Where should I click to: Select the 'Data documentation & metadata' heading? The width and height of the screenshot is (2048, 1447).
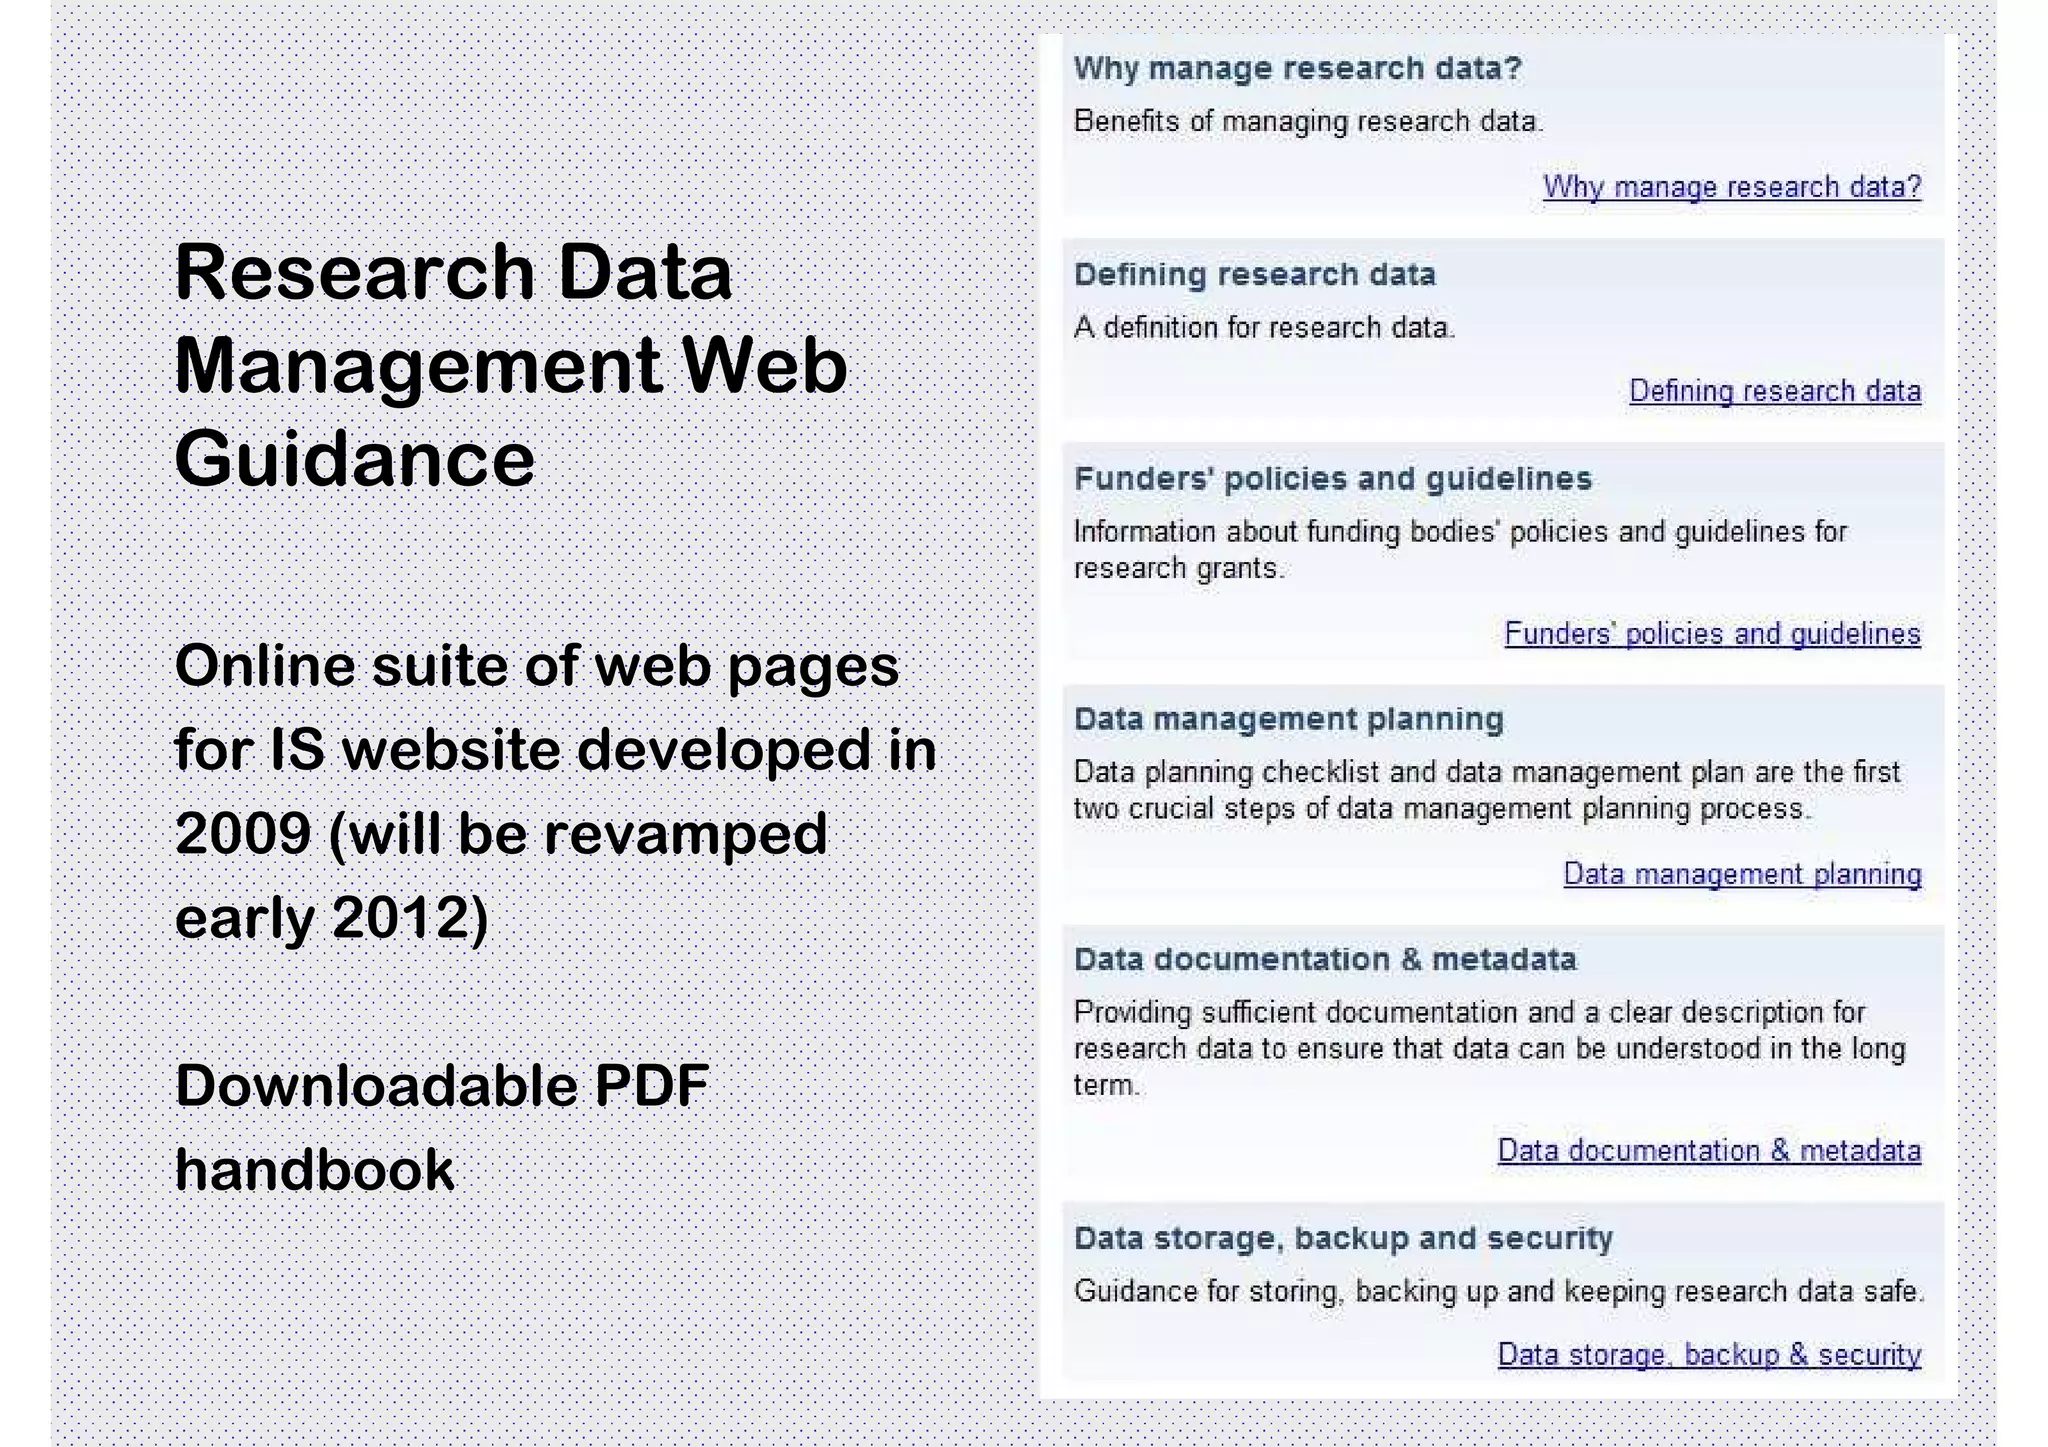point(1325,959)
